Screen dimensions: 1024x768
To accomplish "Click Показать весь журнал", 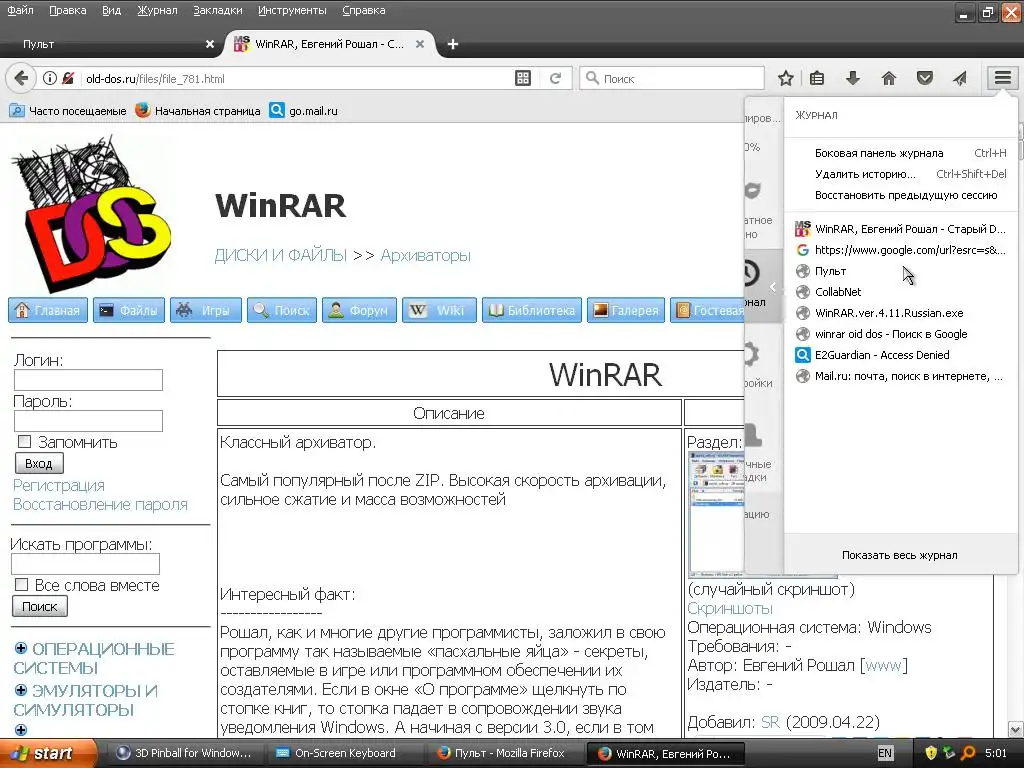I will click(x=899, y=554).
